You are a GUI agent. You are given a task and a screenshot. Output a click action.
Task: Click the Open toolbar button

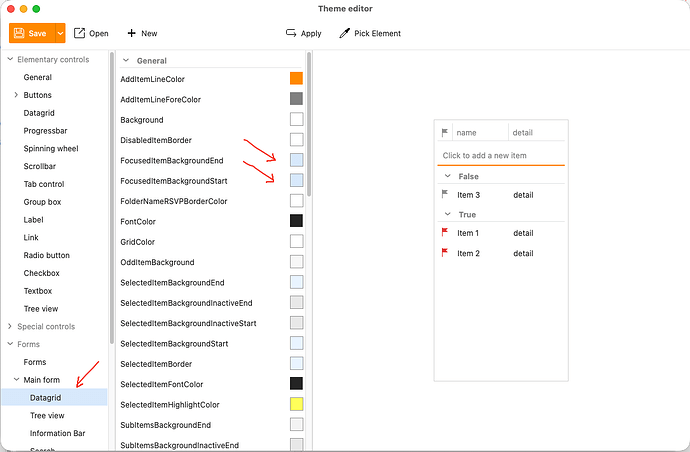pos(91,33)
